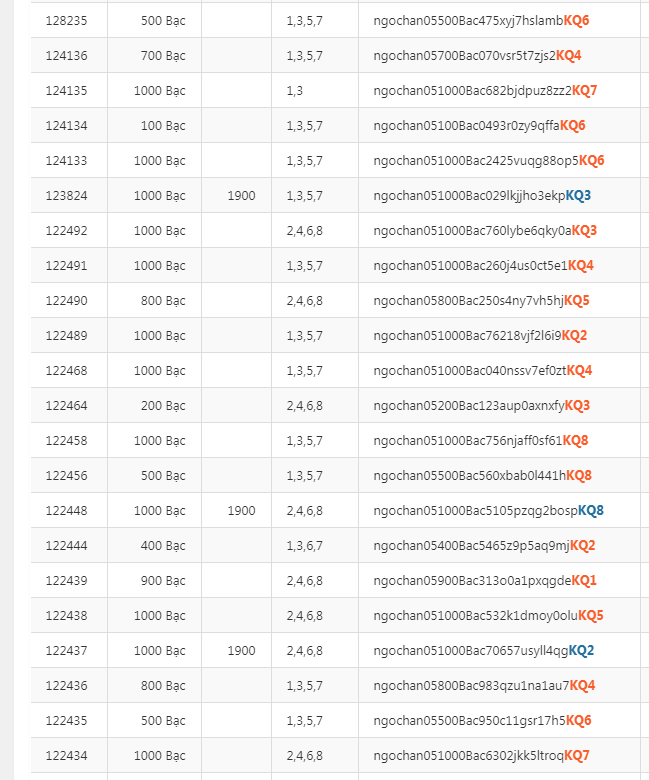Open the blue KQ2 link in row 122437

click(581, 650)
